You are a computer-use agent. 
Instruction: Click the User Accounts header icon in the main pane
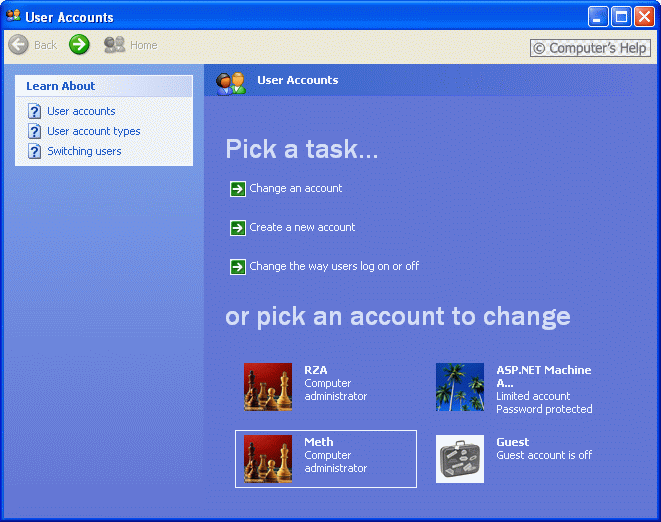[231, 83]
